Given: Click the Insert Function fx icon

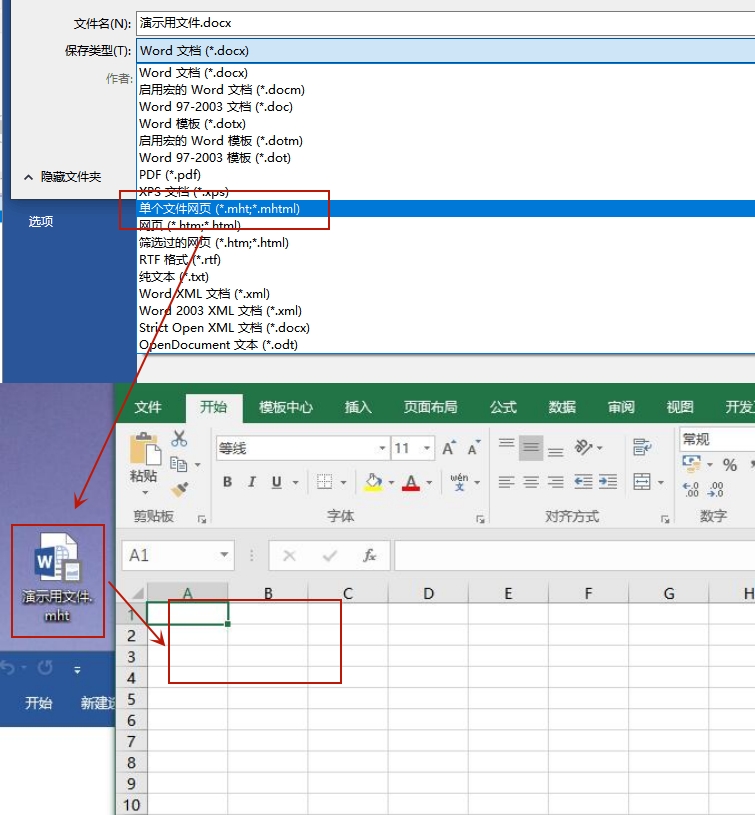Looking at the screenshot, I should coord(369,555).
